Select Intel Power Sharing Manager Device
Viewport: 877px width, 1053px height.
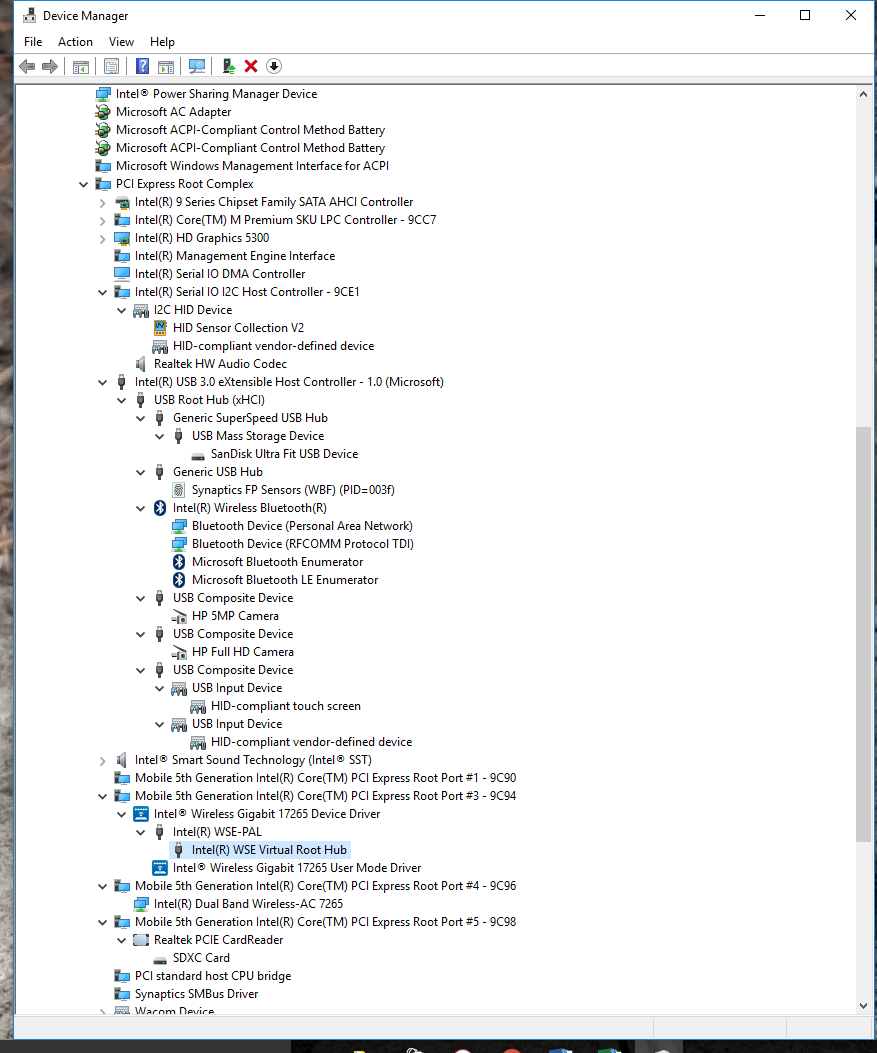[216, 95]
